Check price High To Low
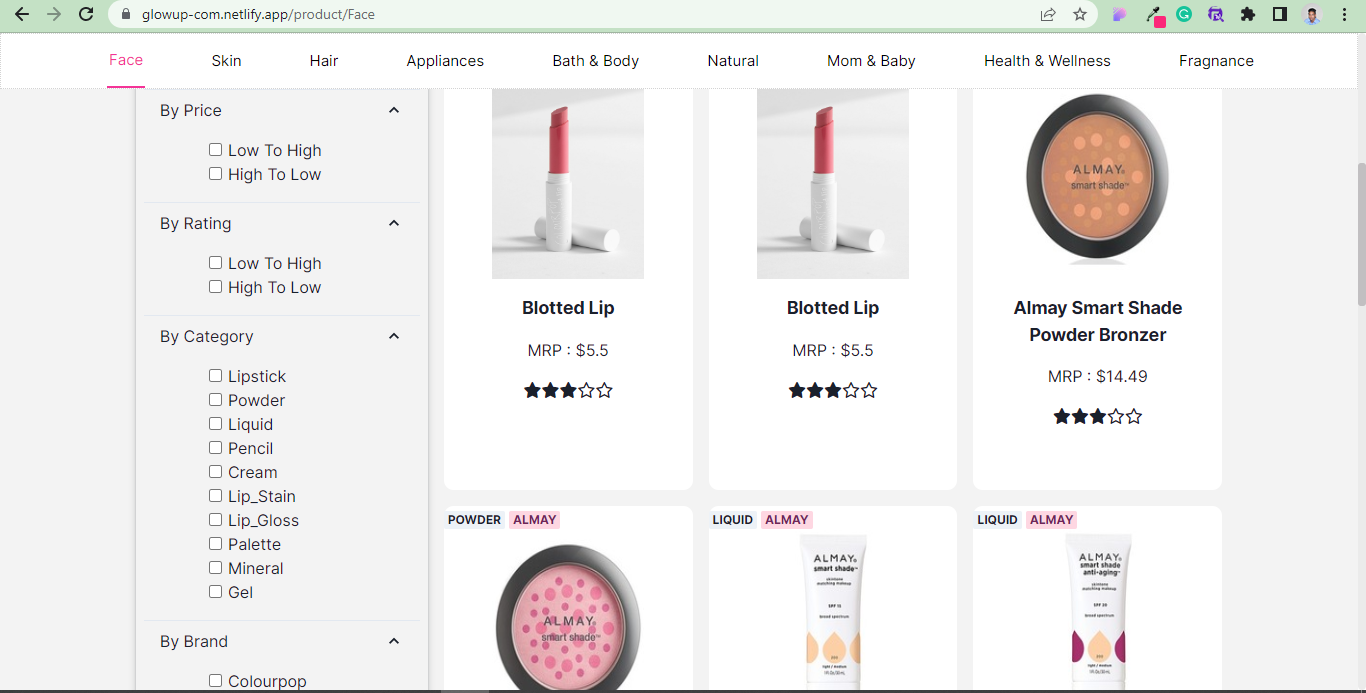 pyautogui.click(x=215, y=173)
